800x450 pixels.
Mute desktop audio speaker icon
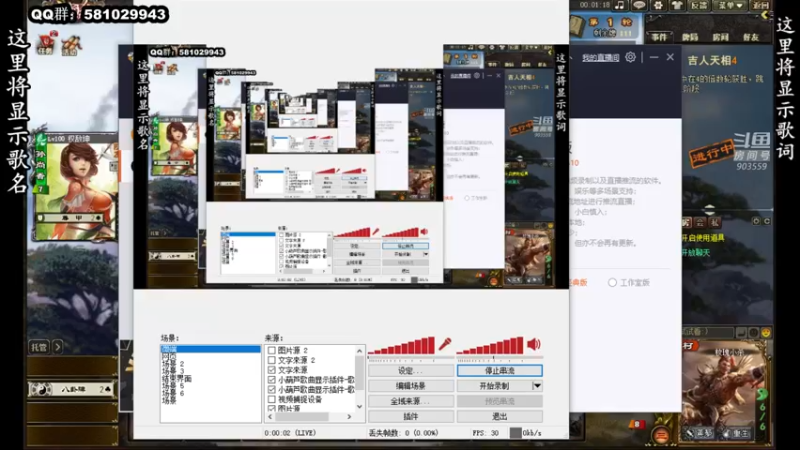pos(534,344)
